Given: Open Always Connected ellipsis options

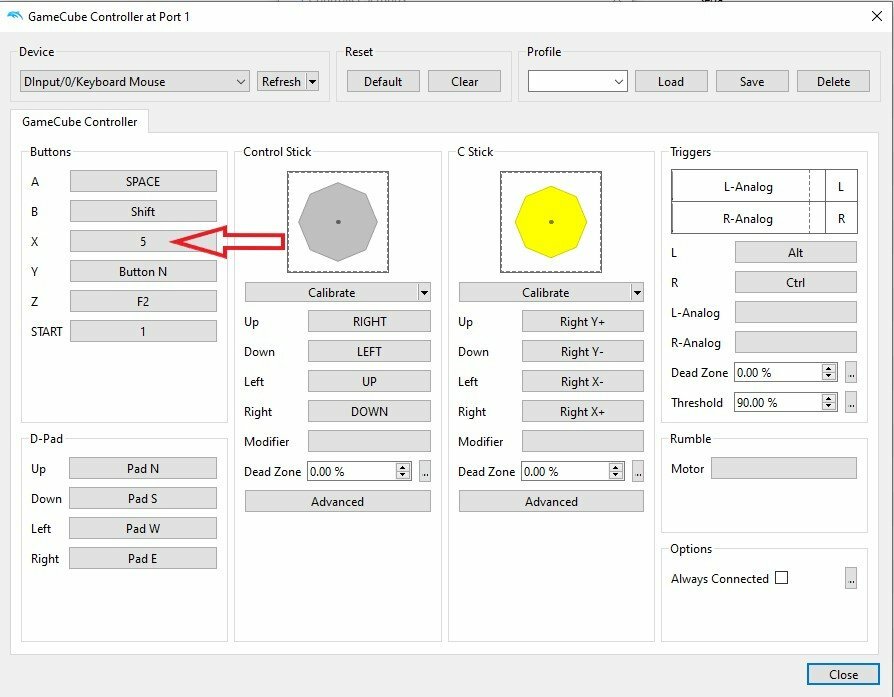Looking at the screenshot, I should pos(851,578).
